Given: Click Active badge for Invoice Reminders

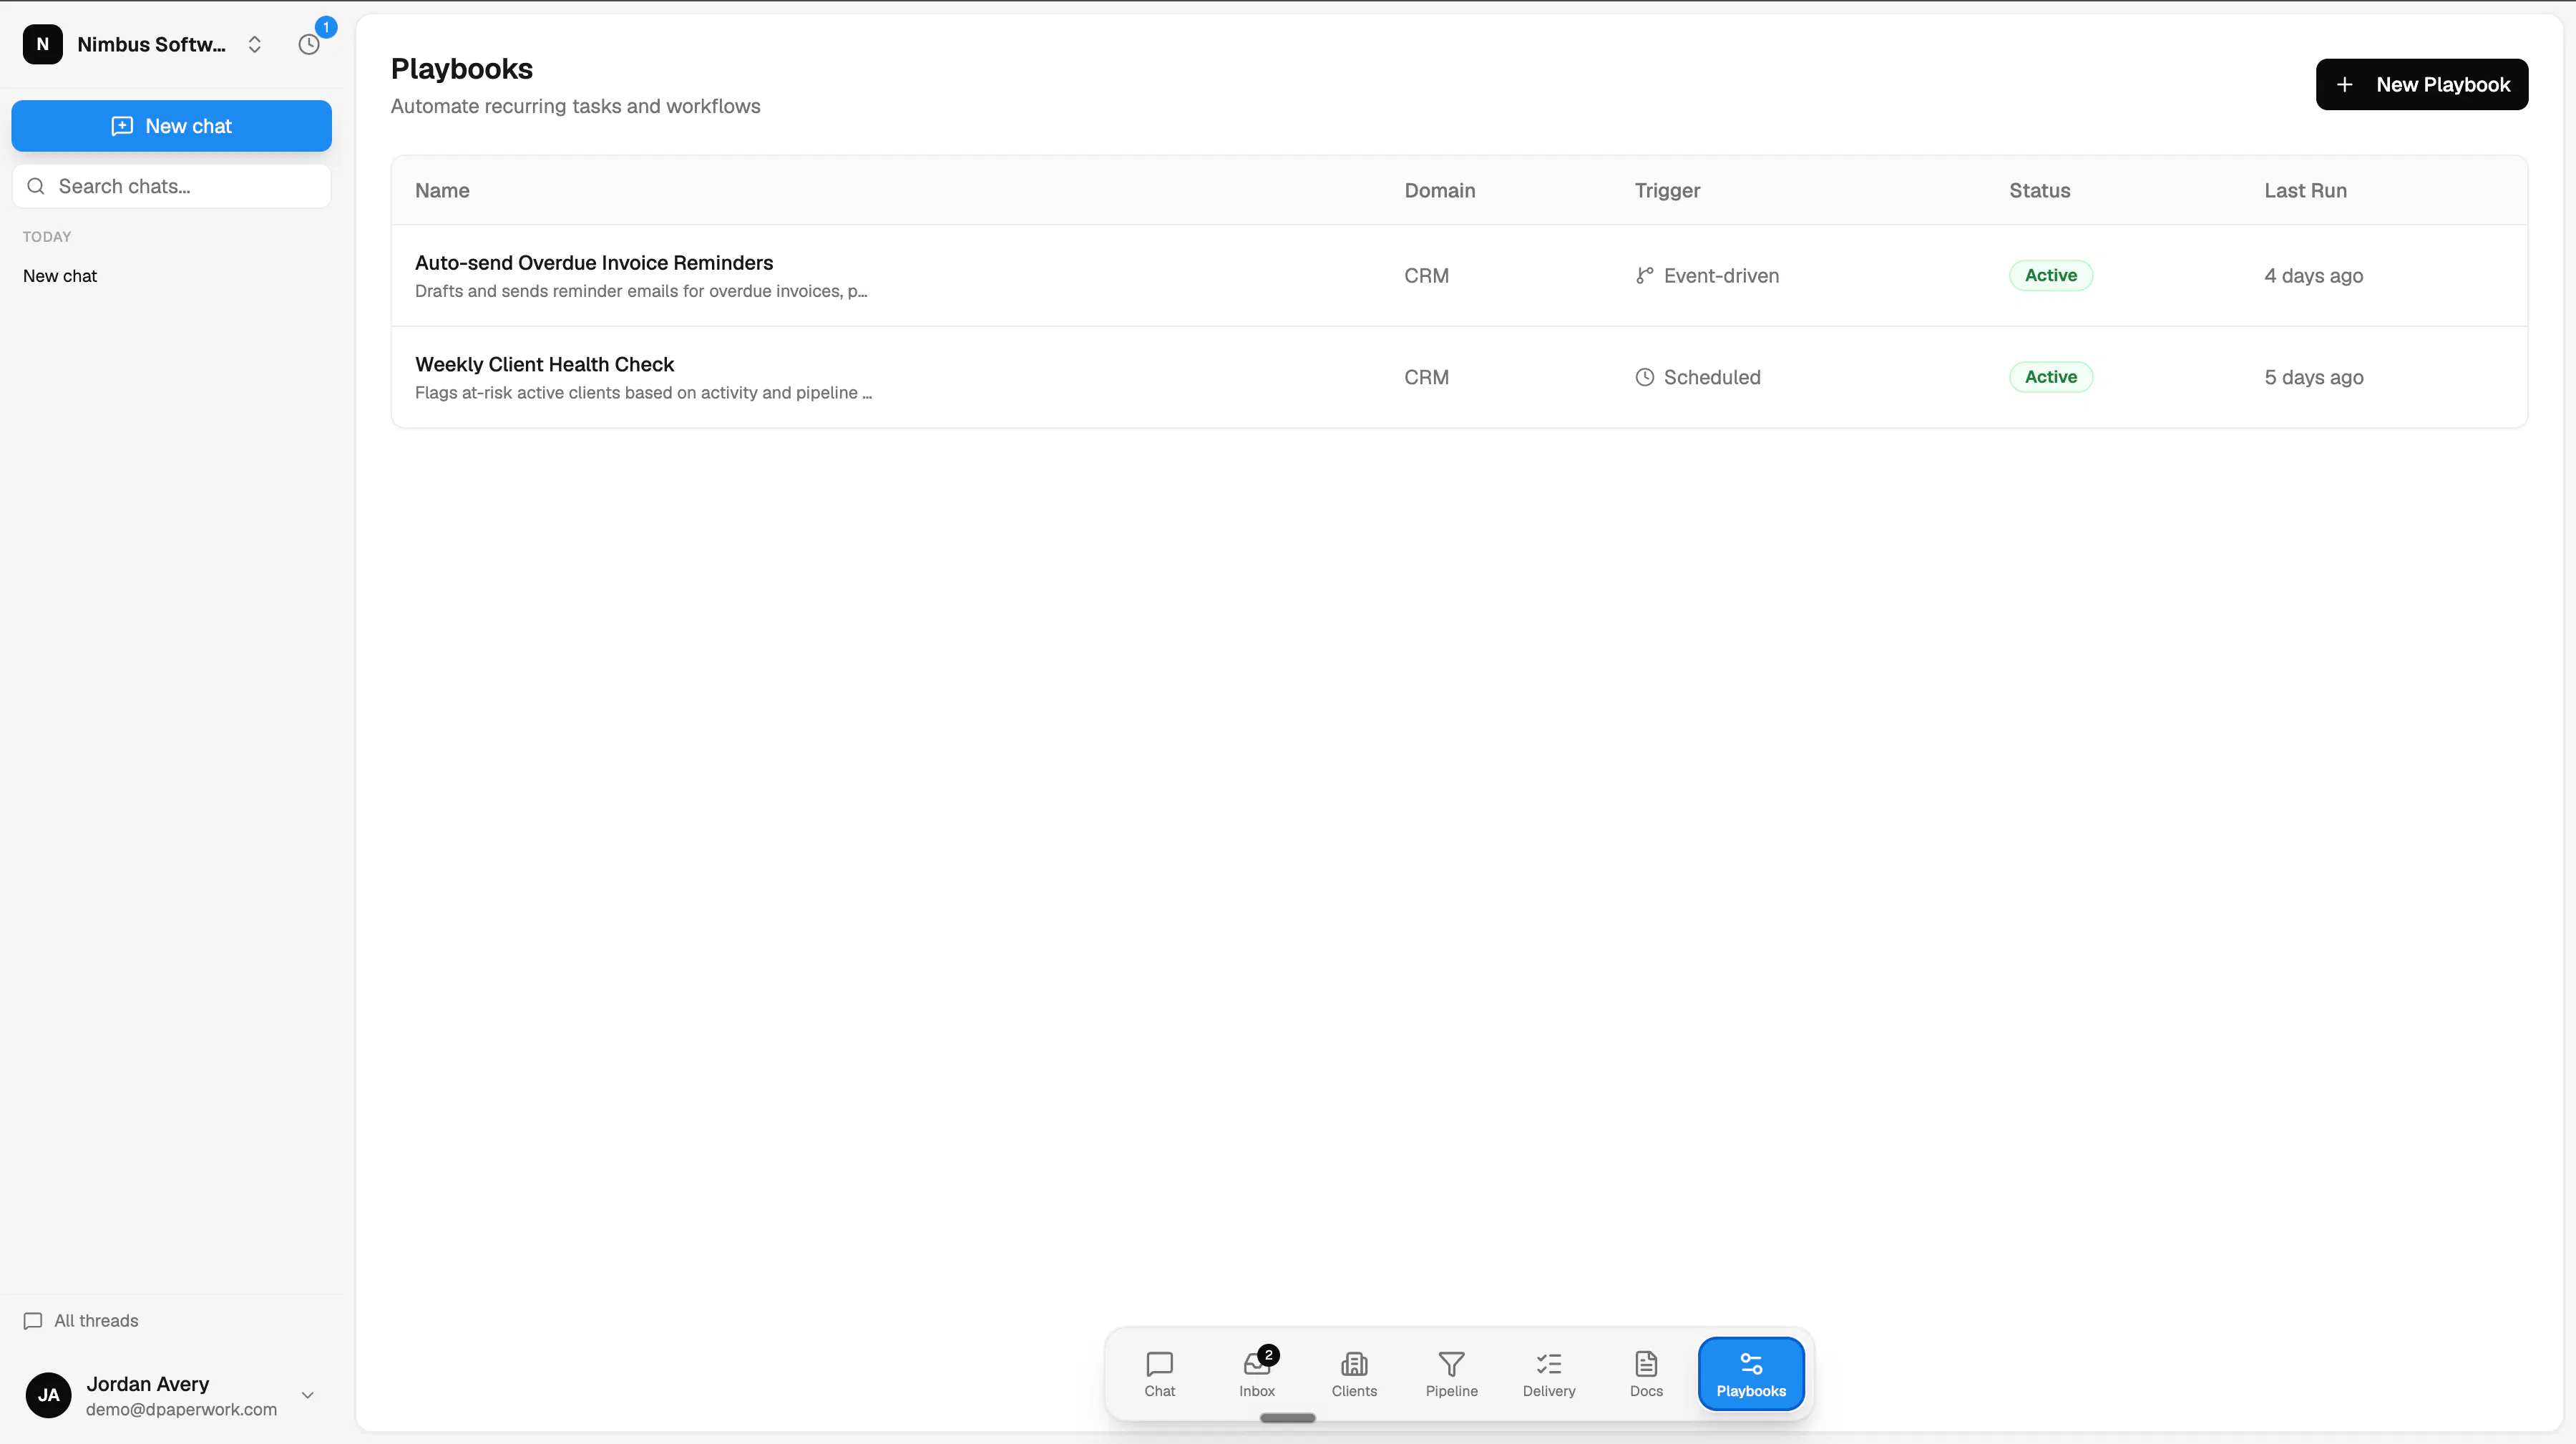Looking at the screenshot, I should [2051, 275].
